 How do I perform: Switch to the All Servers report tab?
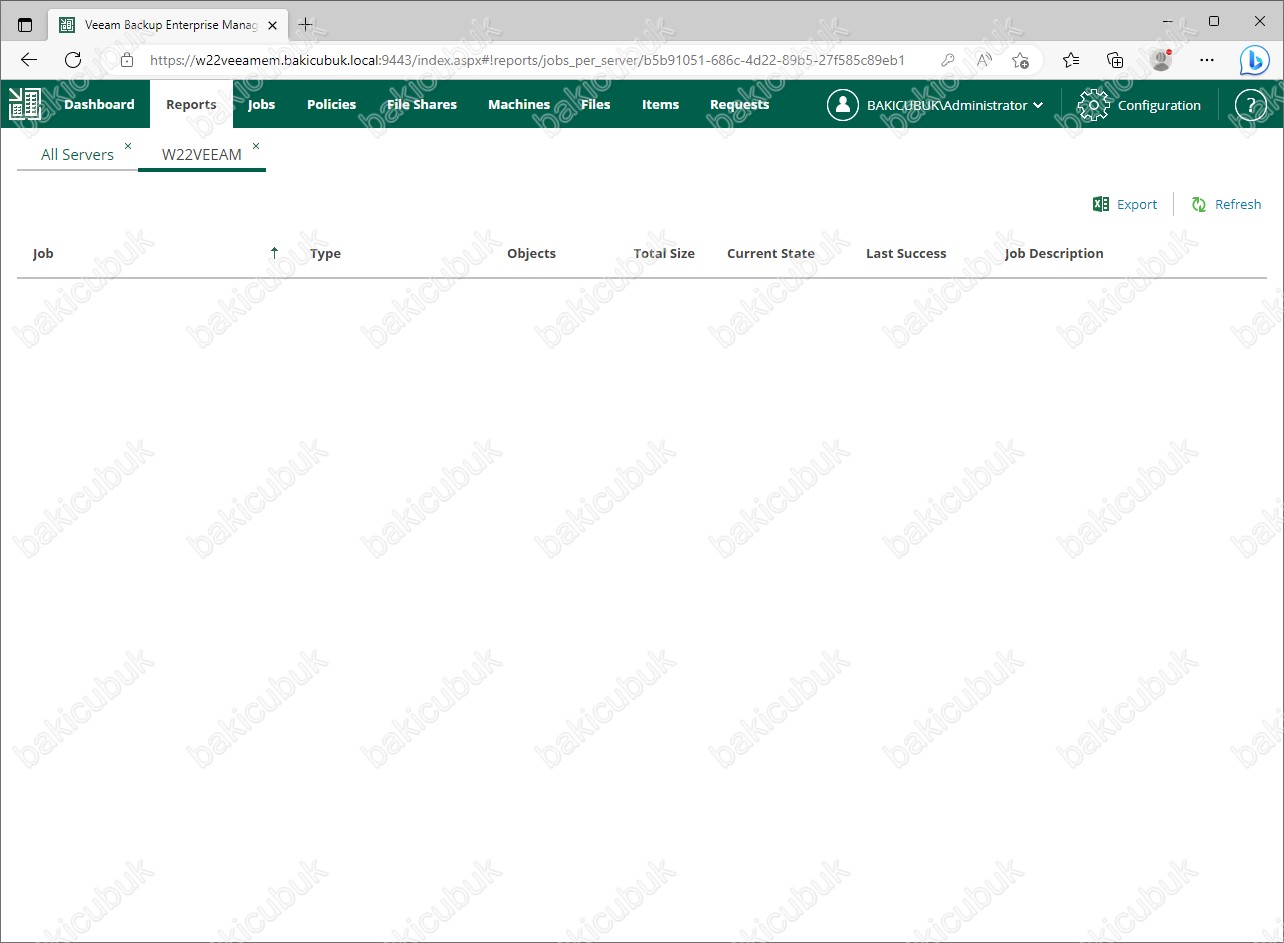77,155
